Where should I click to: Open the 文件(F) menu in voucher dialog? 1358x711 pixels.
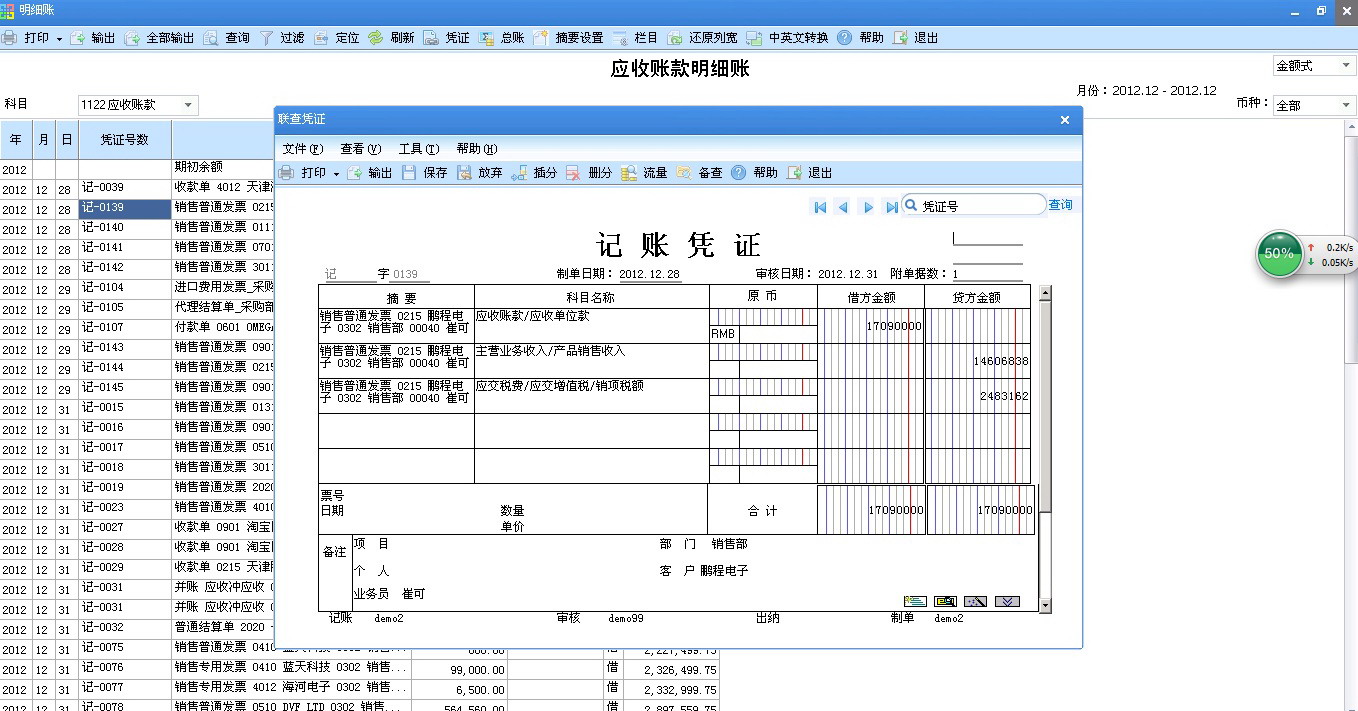click(x=303, y=149)
